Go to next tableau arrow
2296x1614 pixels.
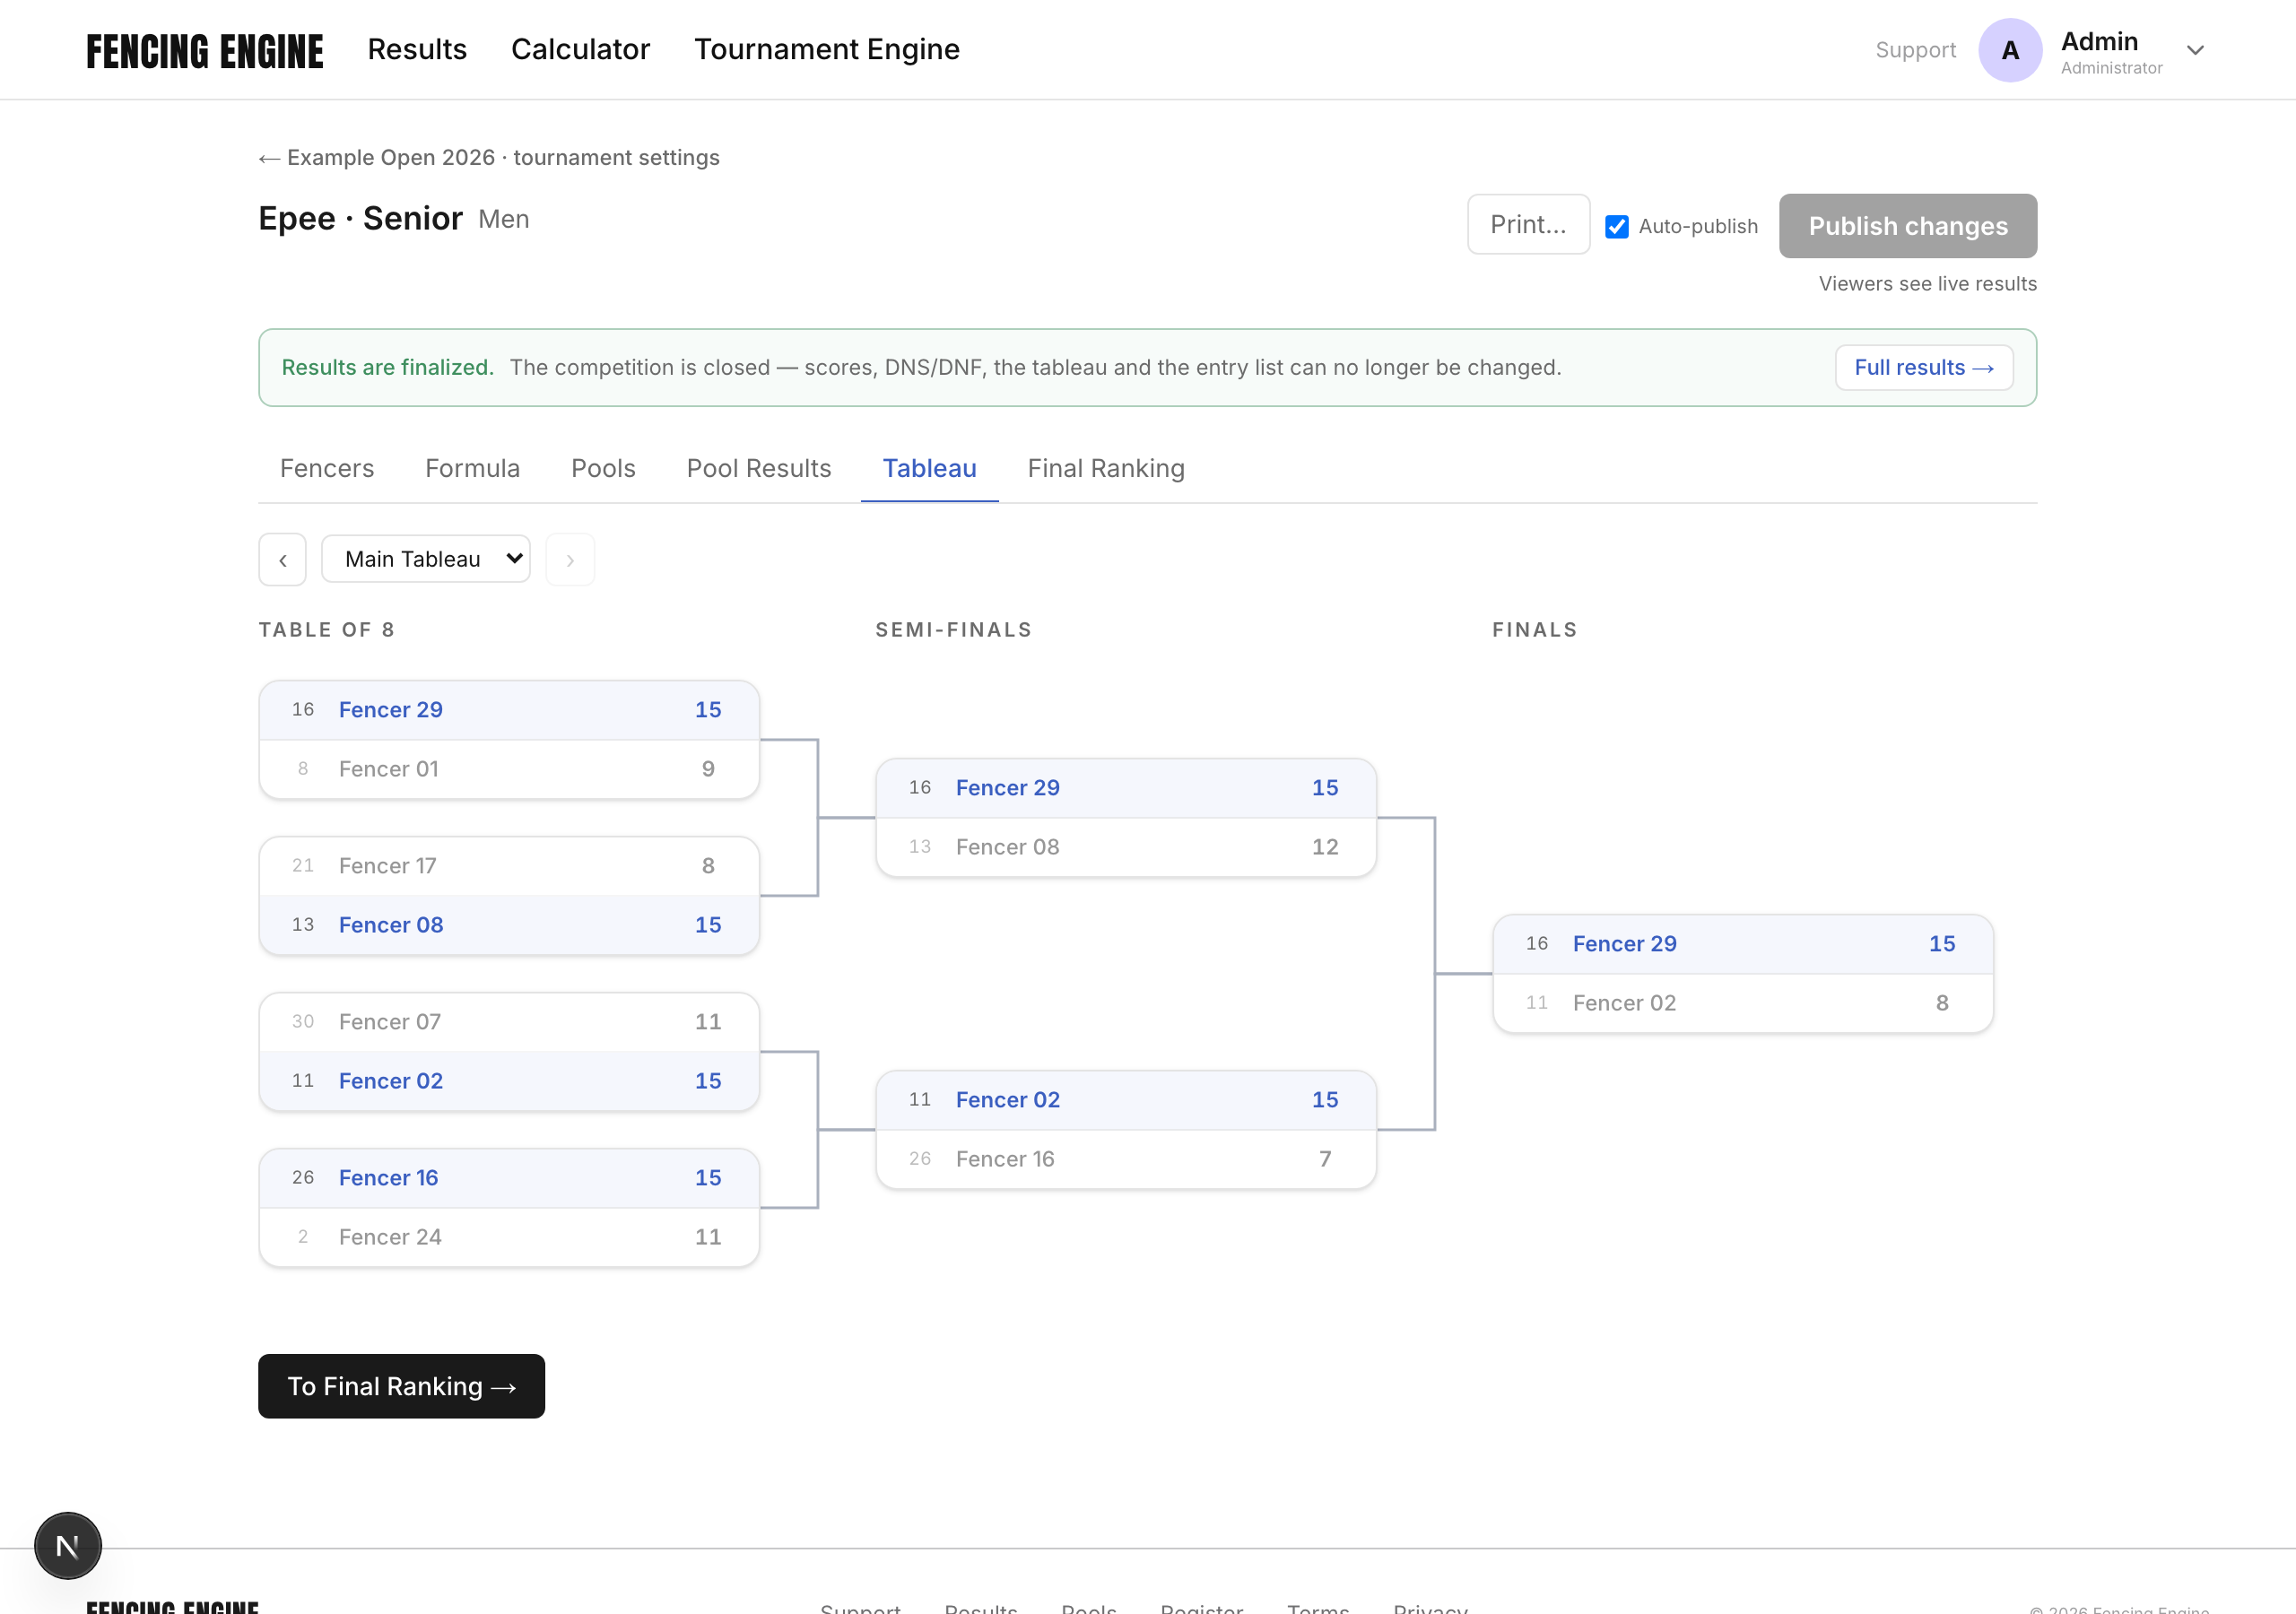click(570, 559)
